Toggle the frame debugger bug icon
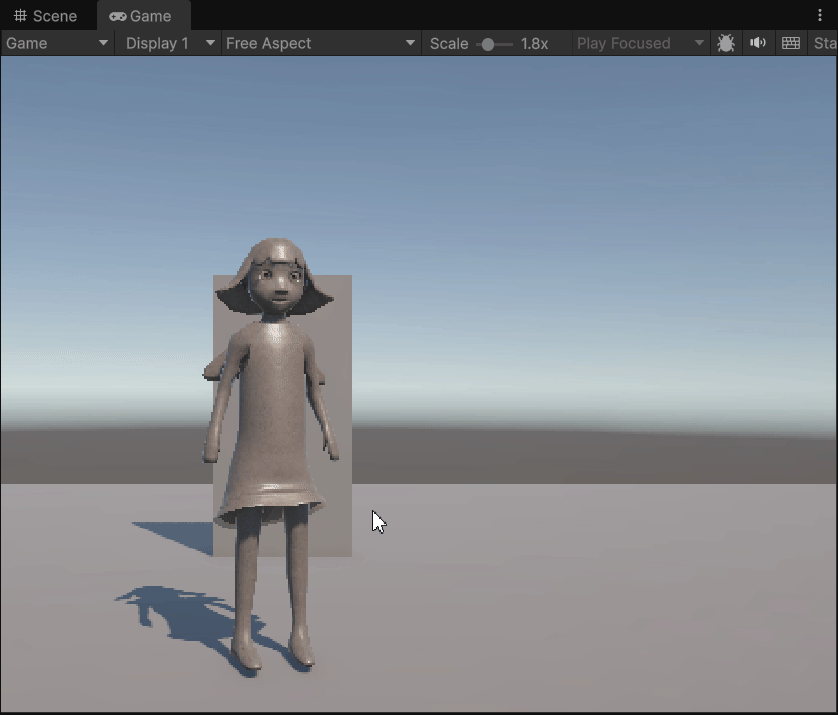Screen dimensions: 838x715 726,43
